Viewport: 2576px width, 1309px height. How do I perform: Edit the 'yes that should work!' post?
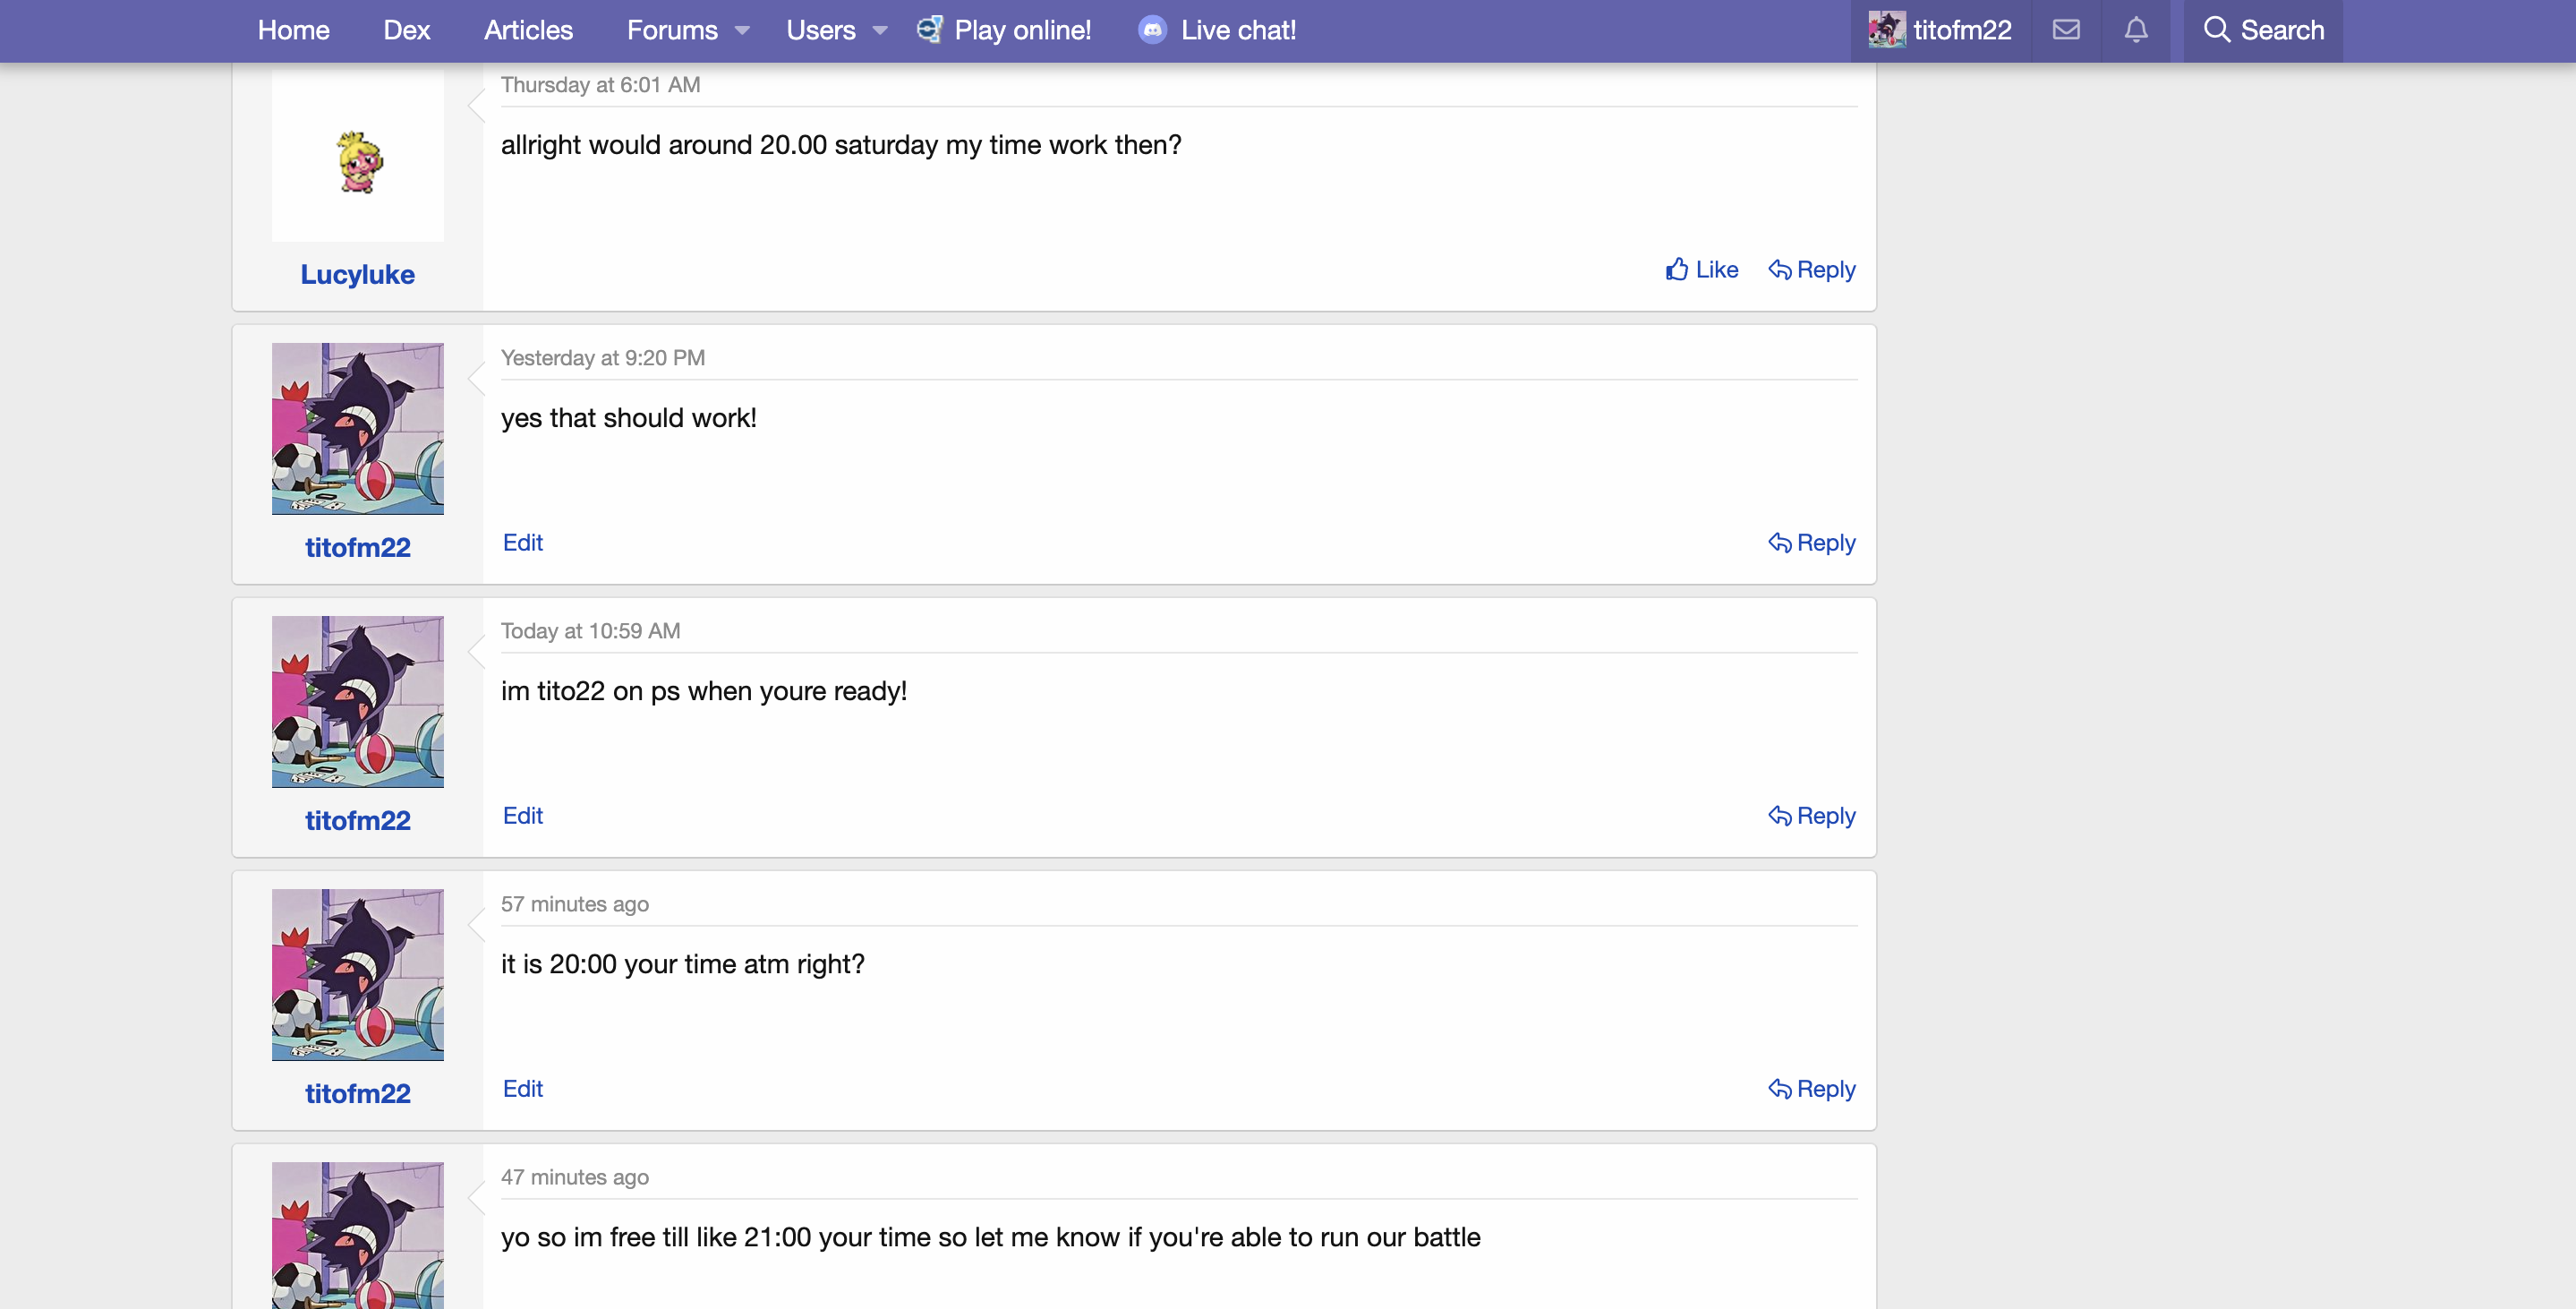pyautogui.click(x=522, y=543)
